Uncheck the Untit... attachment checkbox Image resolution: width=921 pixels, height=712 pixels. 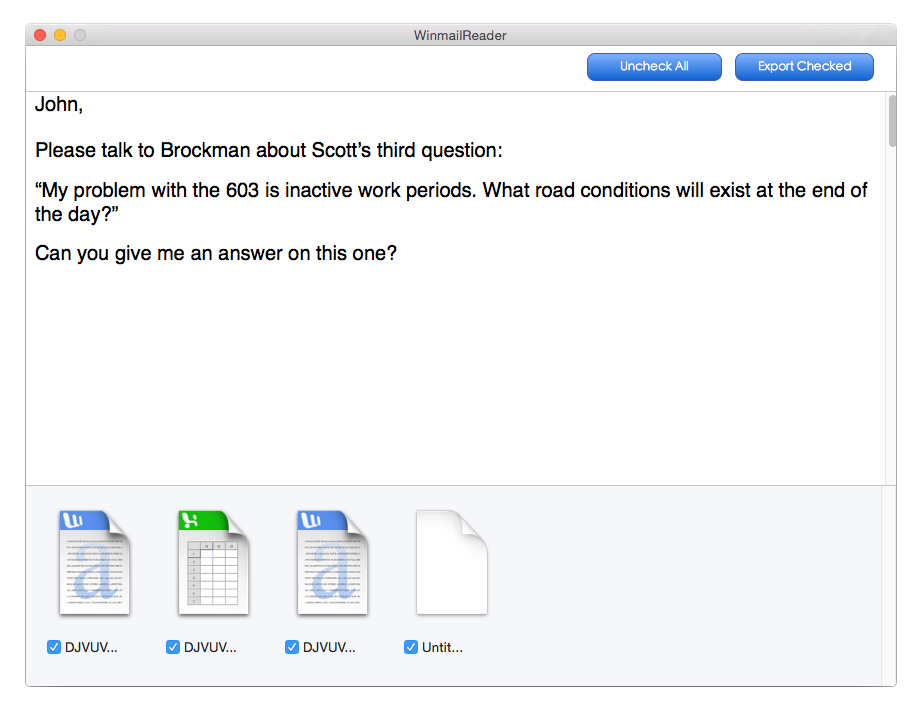(x=411, y=647)
